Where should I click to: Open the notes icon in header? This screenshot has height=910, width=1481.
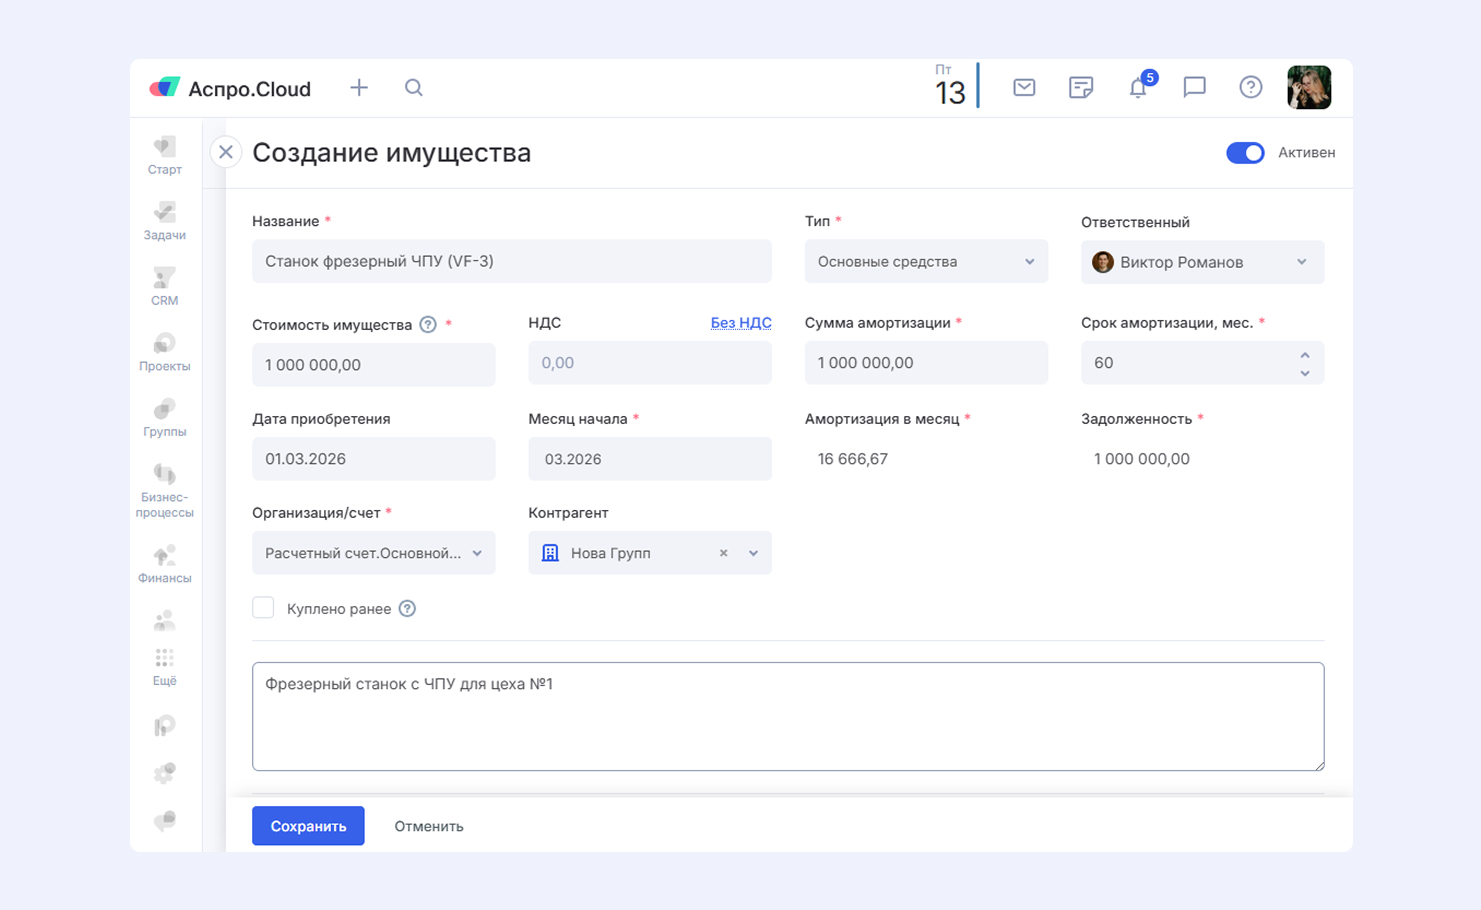[x=1081, y=88]
